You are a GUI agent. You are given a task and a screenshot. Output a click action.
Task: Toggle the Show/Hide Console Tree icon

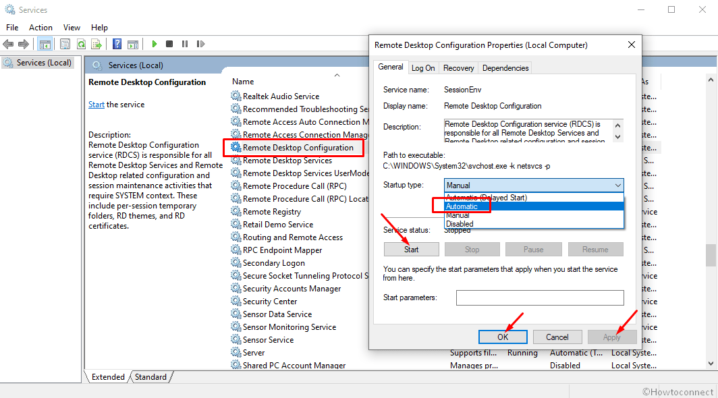point(45,44)
